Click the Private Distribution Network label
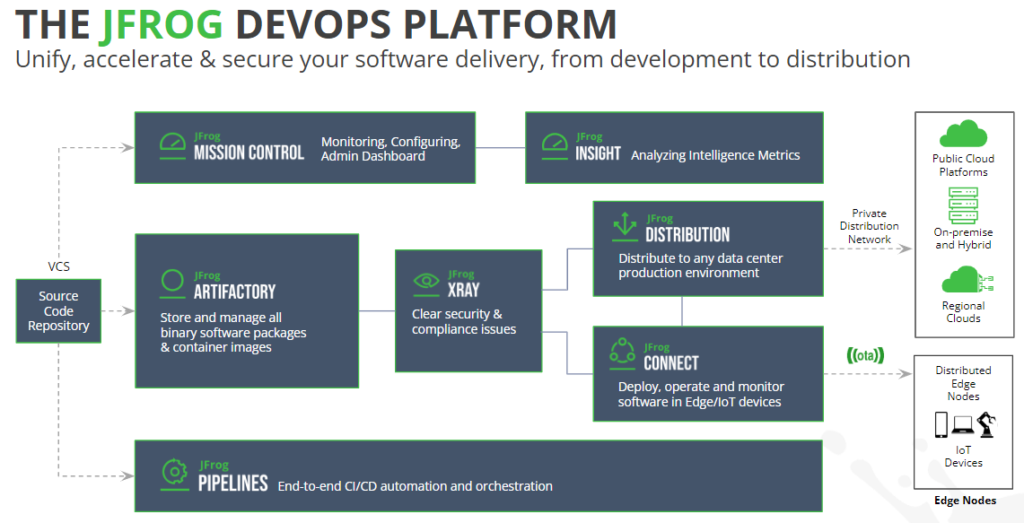Viewport: 1024px width, 523px height. 869,226
